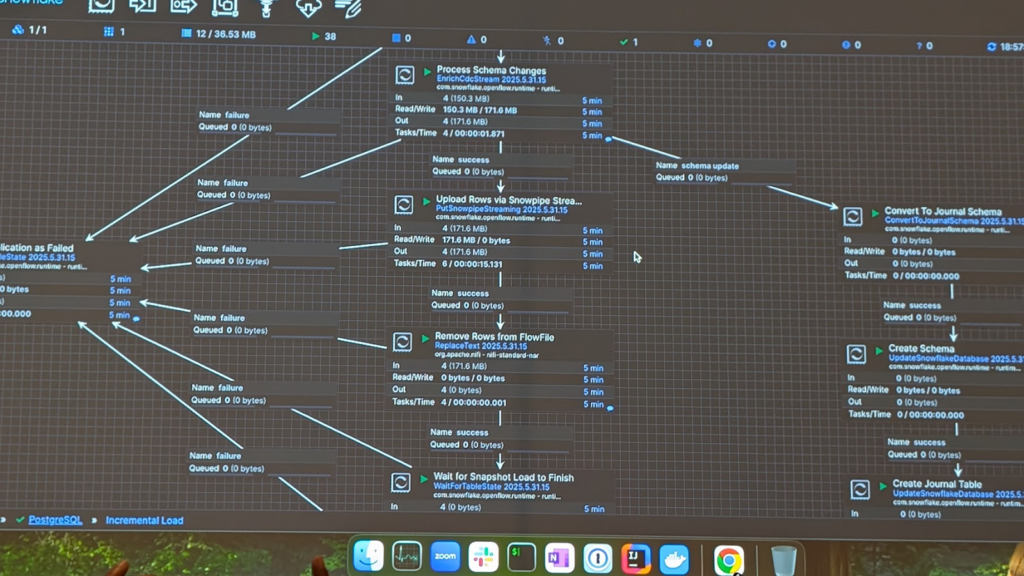The image size is (1024, 576).
Task: Open Slack from the dock
Action: click(483, 558)
